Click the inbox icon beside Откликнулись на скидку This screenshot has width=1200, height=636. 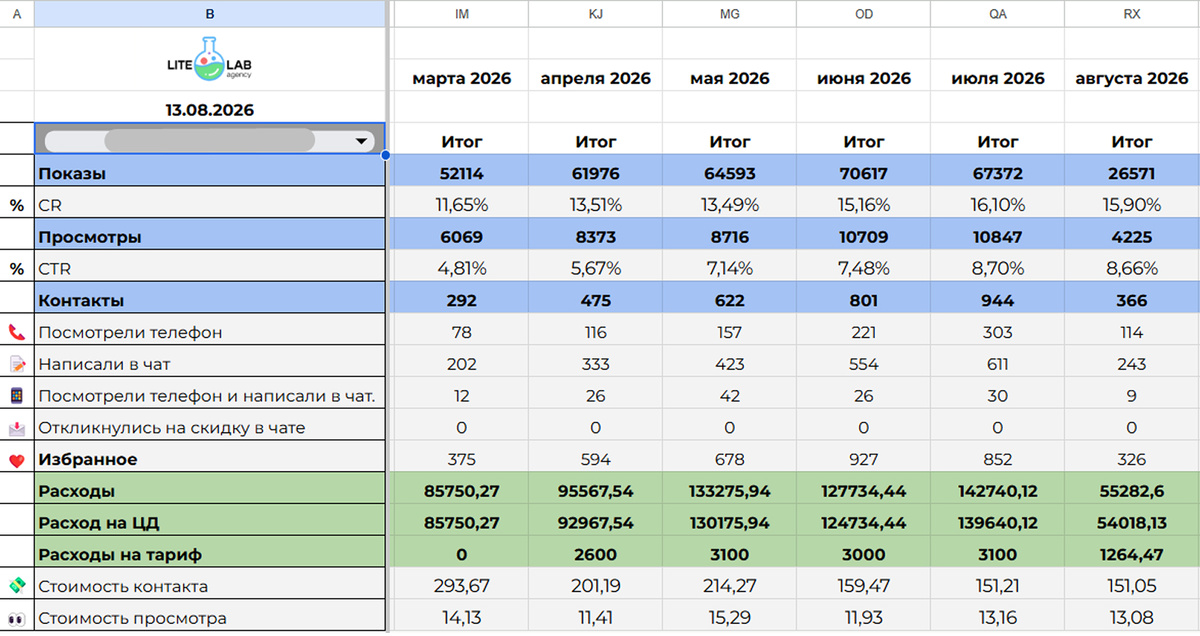pyautogui.click(x=17, y=428)
